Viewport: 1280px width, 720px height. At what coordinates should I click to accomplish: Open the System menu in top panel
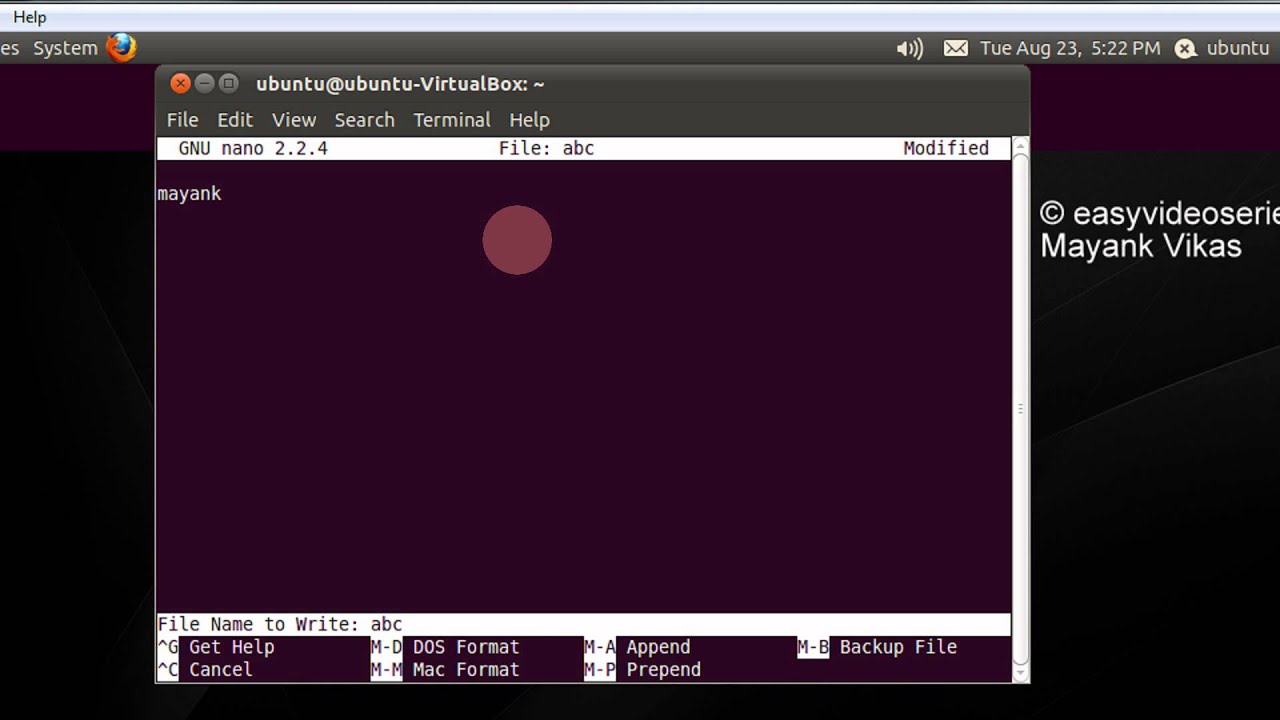(x=65, y=48)
